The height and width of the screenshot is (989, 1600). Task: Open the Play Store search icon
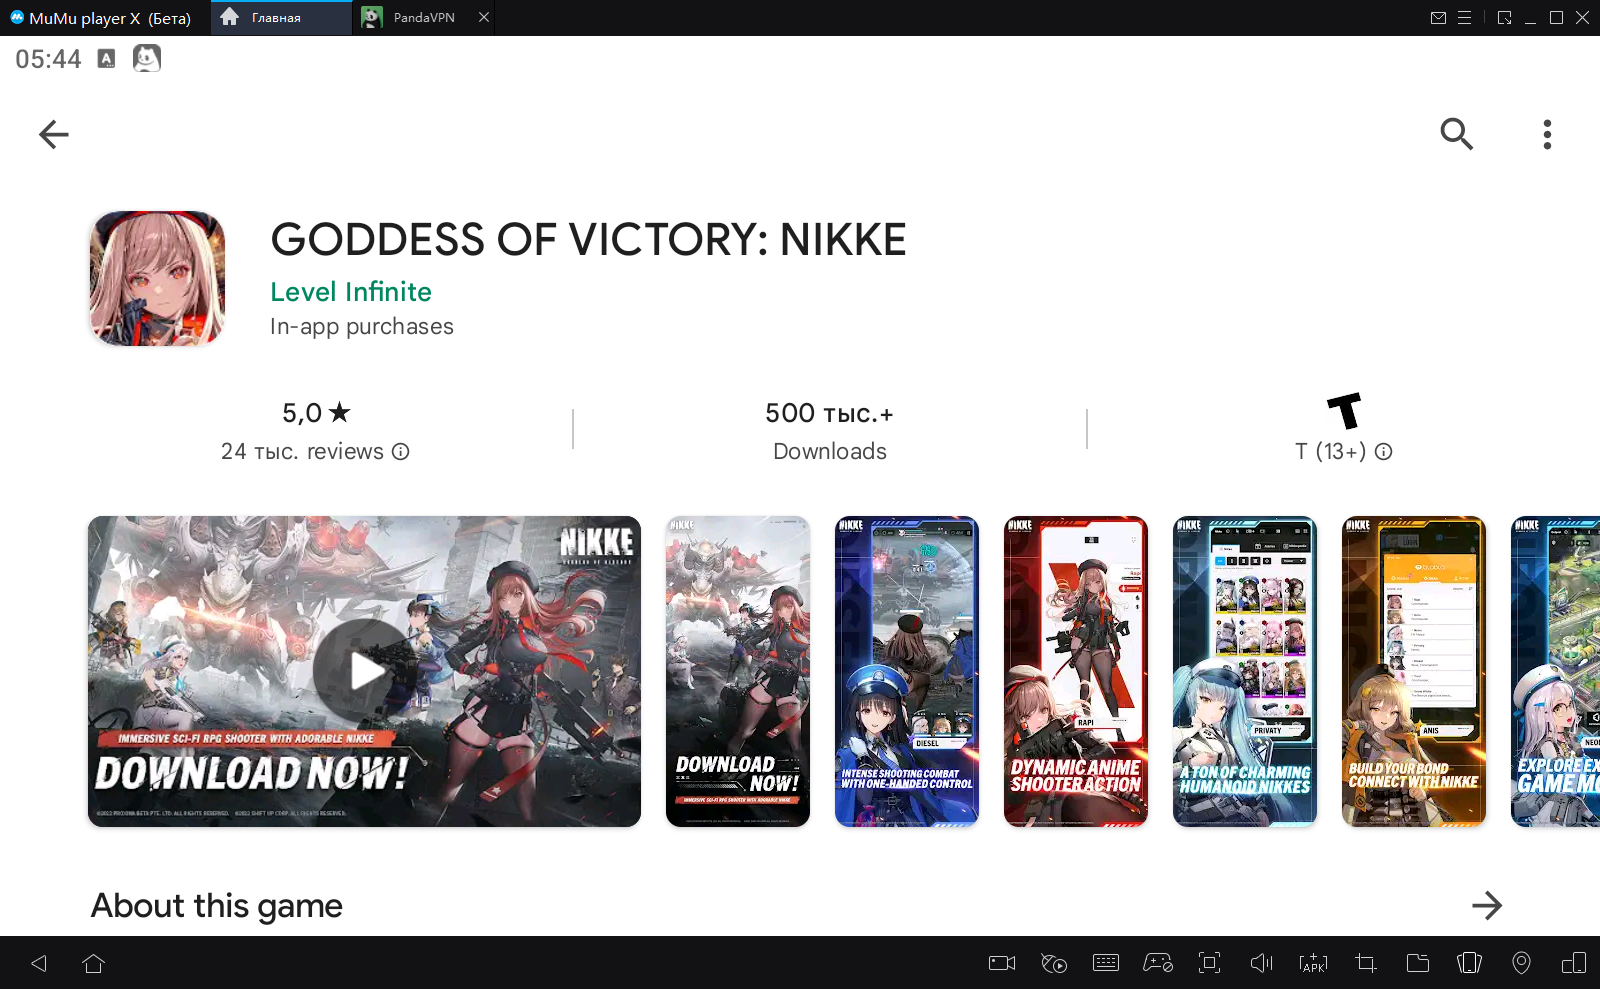tap(1456, 134)
